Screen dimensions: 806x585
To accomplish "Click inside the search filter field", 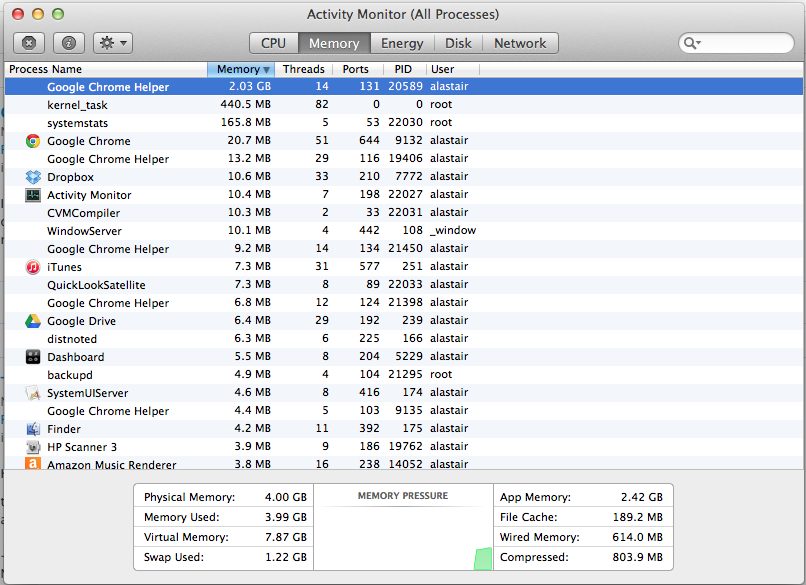I will [x=736, y=43].
